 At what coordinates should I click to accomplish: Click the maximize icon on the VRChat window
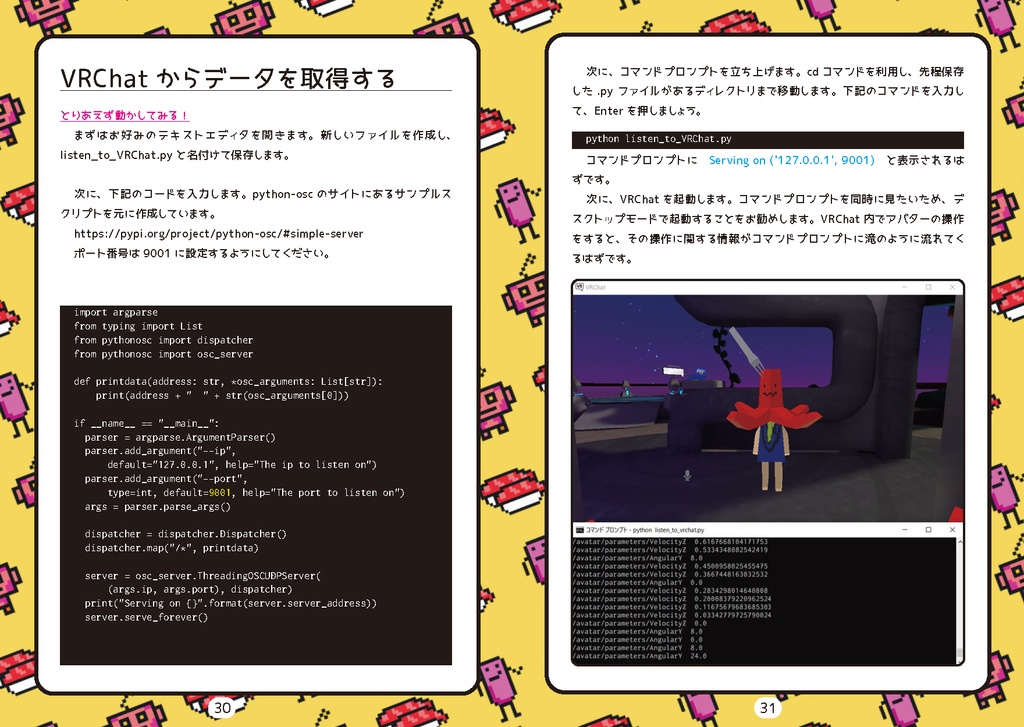point(929,287)
